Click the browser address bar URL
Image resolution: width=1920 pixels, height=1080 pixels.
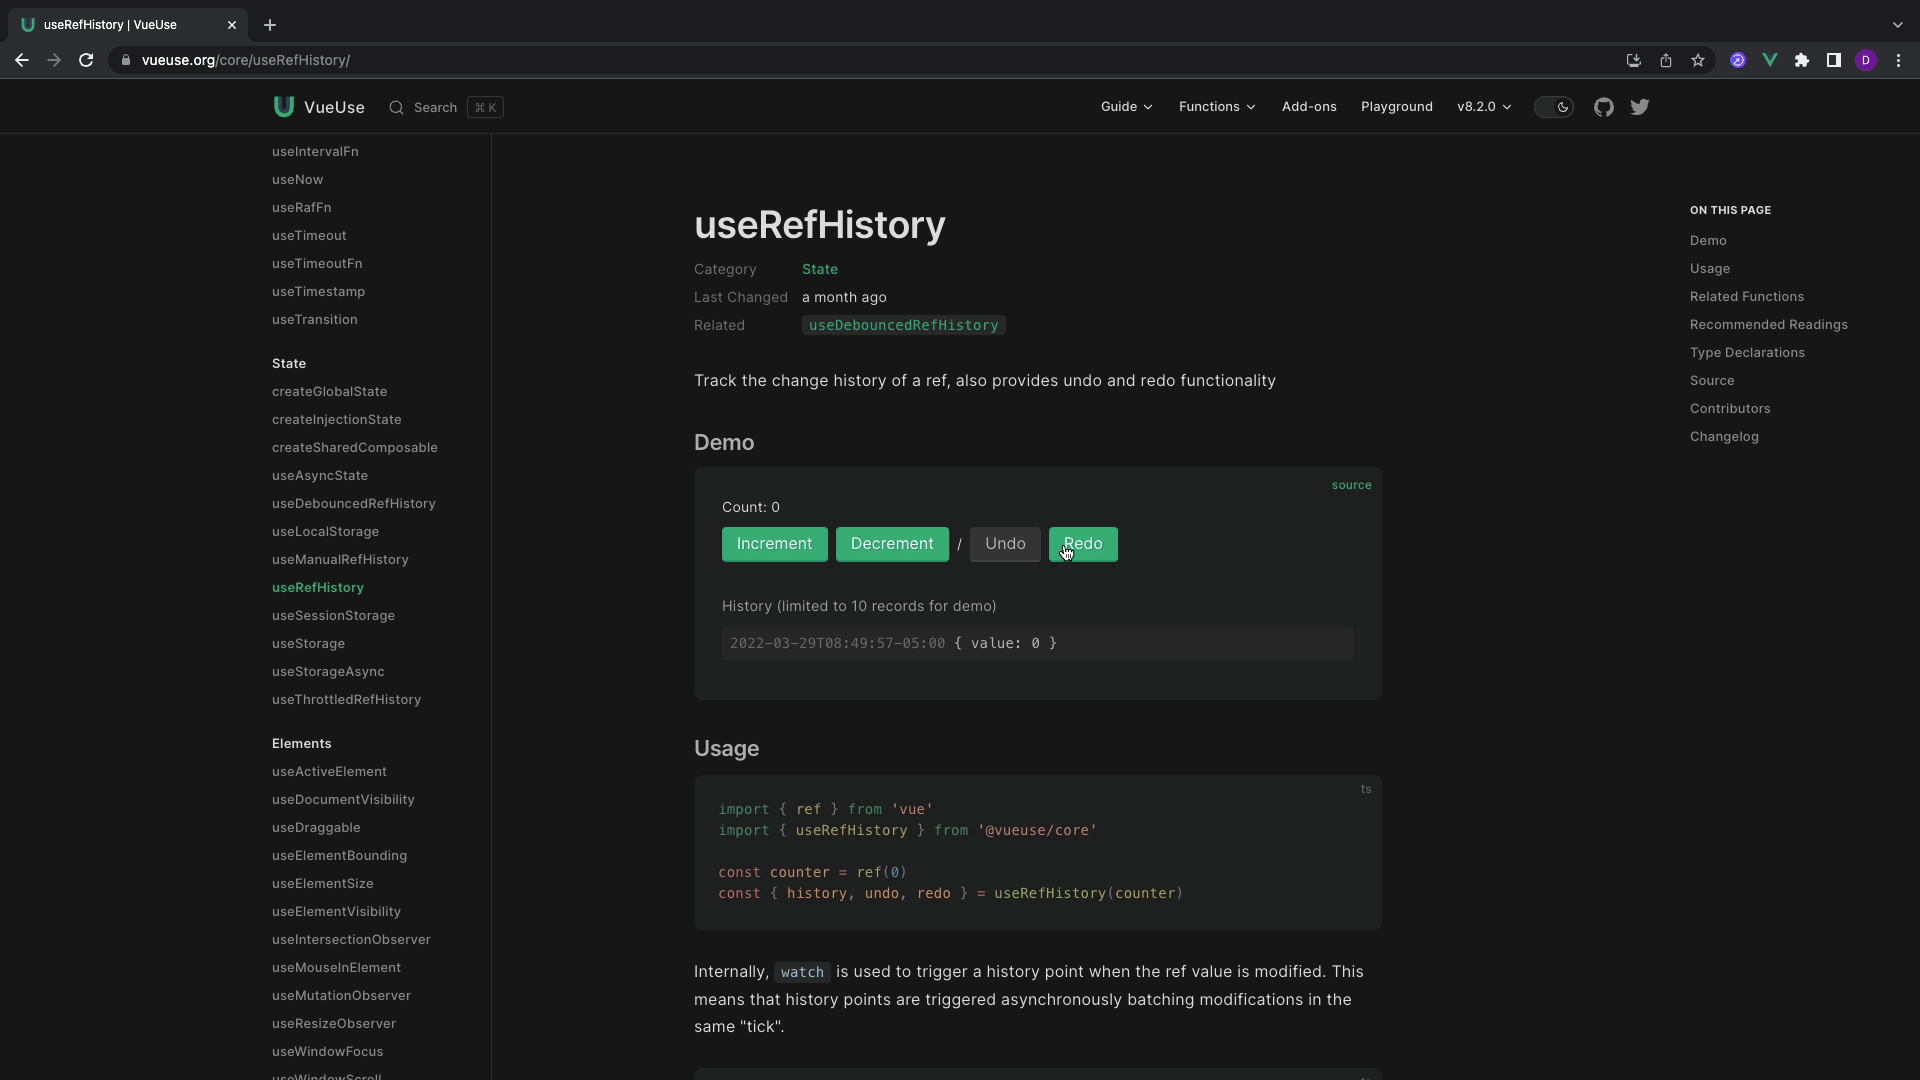[x=246, y=60]
